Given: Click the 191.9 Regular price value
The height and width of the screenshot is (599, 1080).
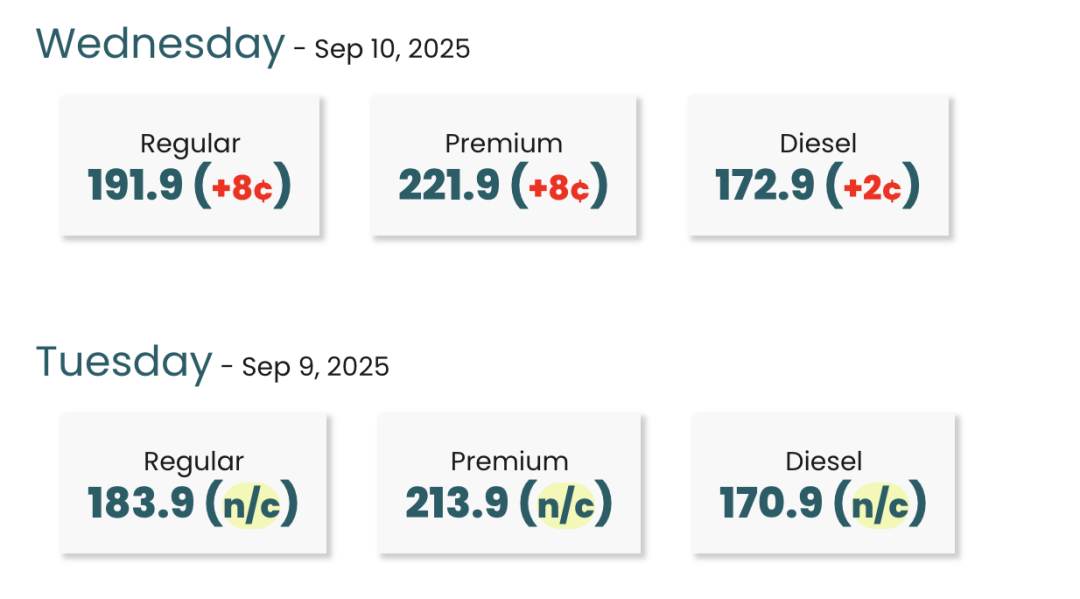Looking at the screenshot, I should [x=135, y=185].
